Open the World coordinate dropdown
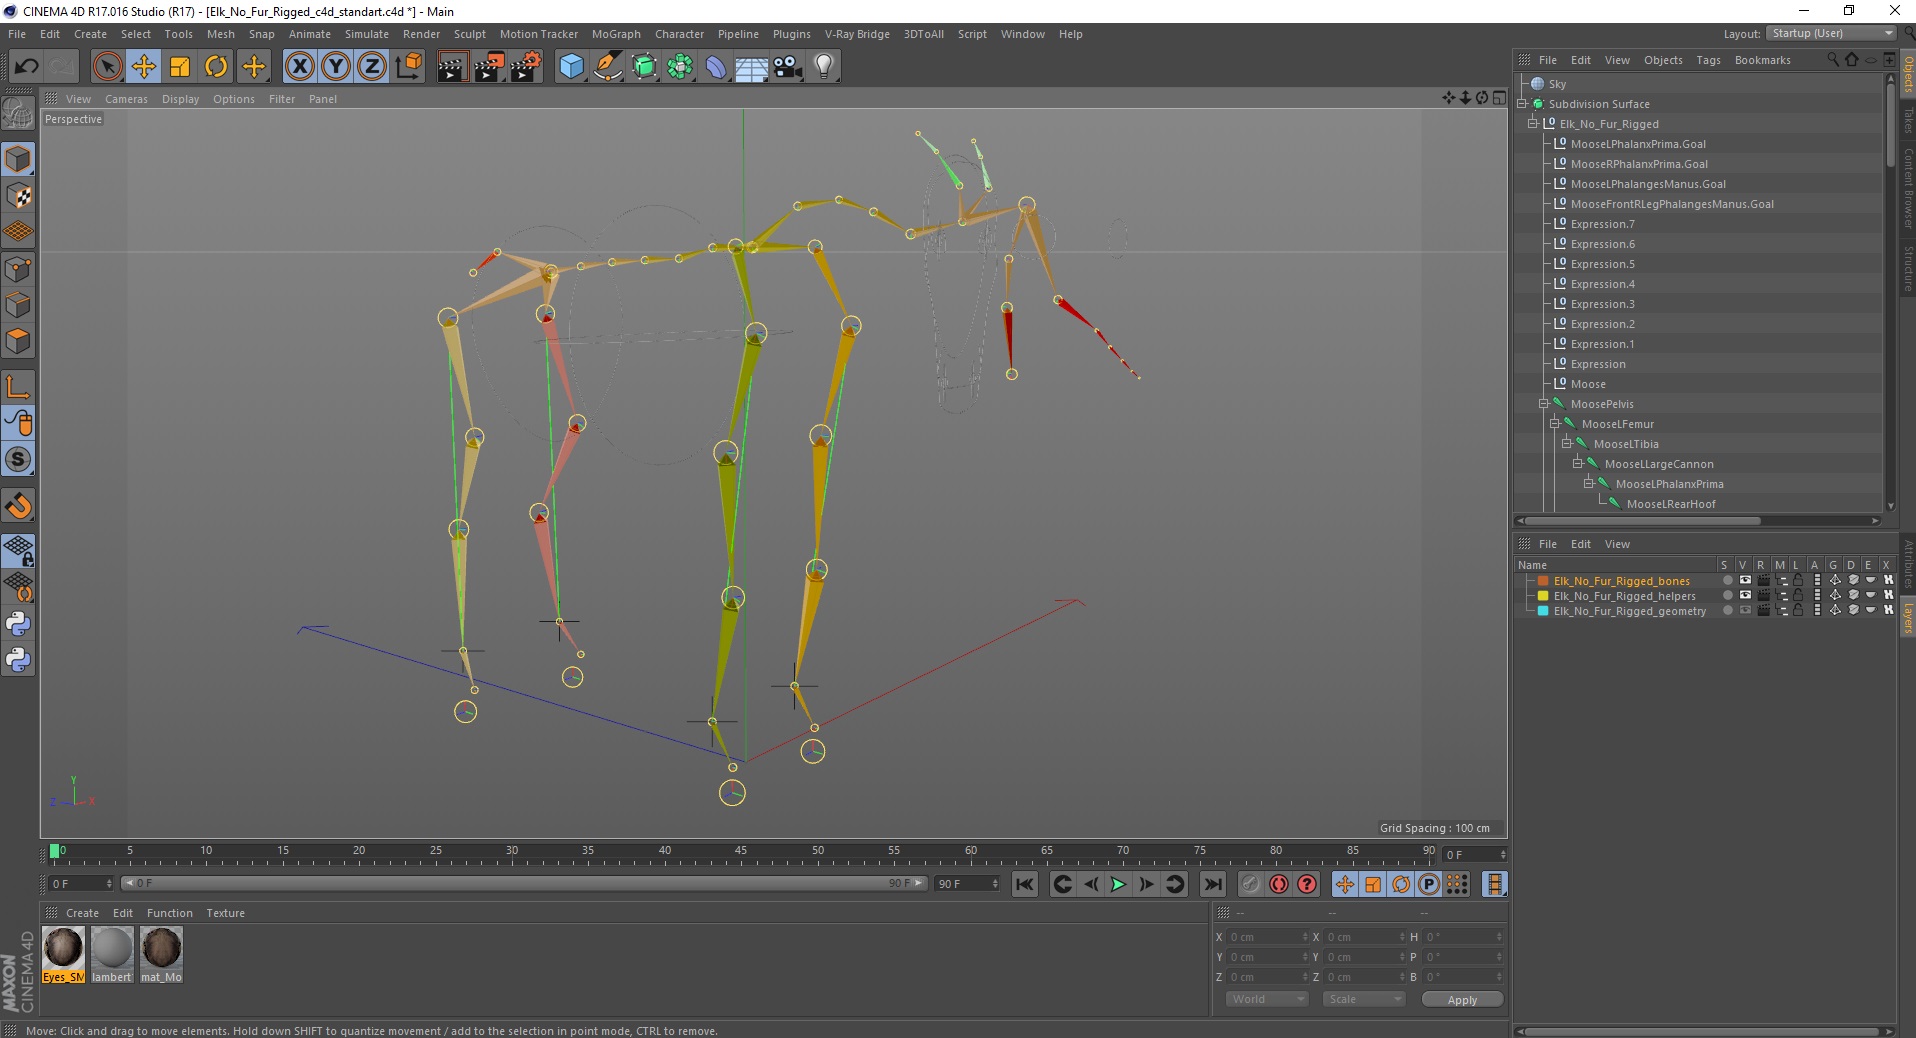 click(x=1267, y=999)
